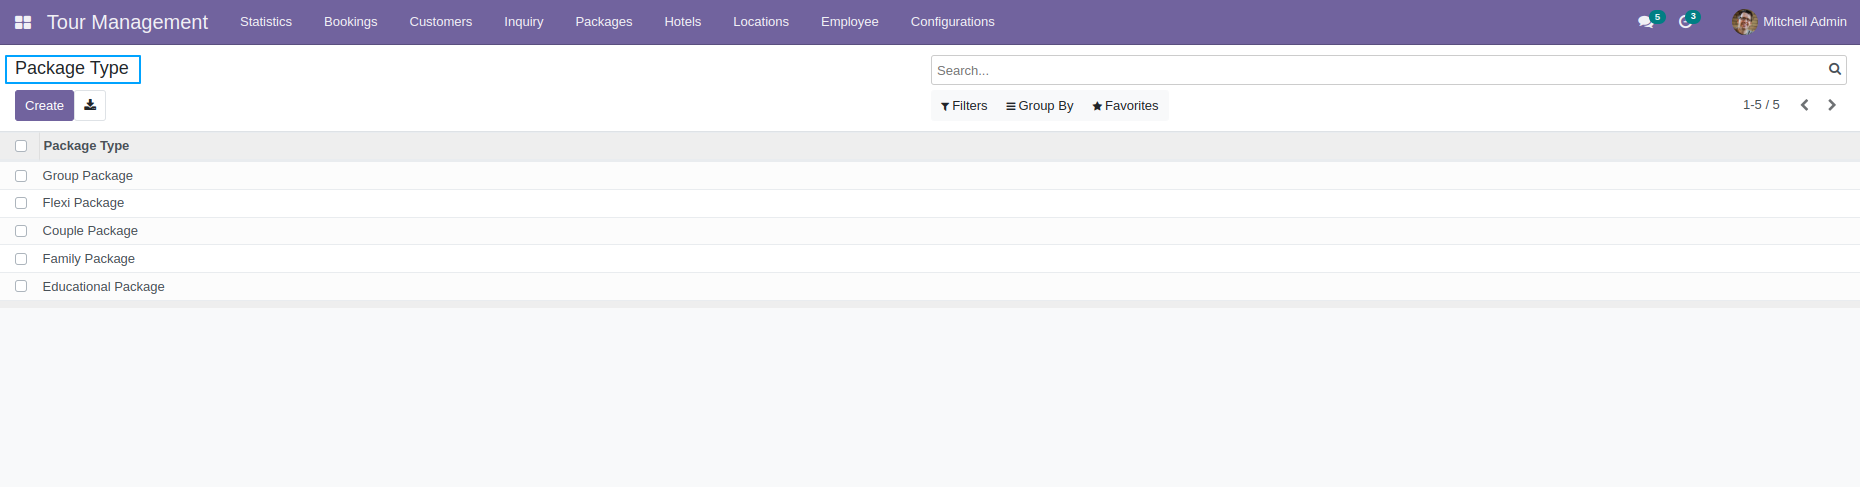Open the apps grid home menu icon
This screenshot has height=487, width=1860.
tap(23, 22)
